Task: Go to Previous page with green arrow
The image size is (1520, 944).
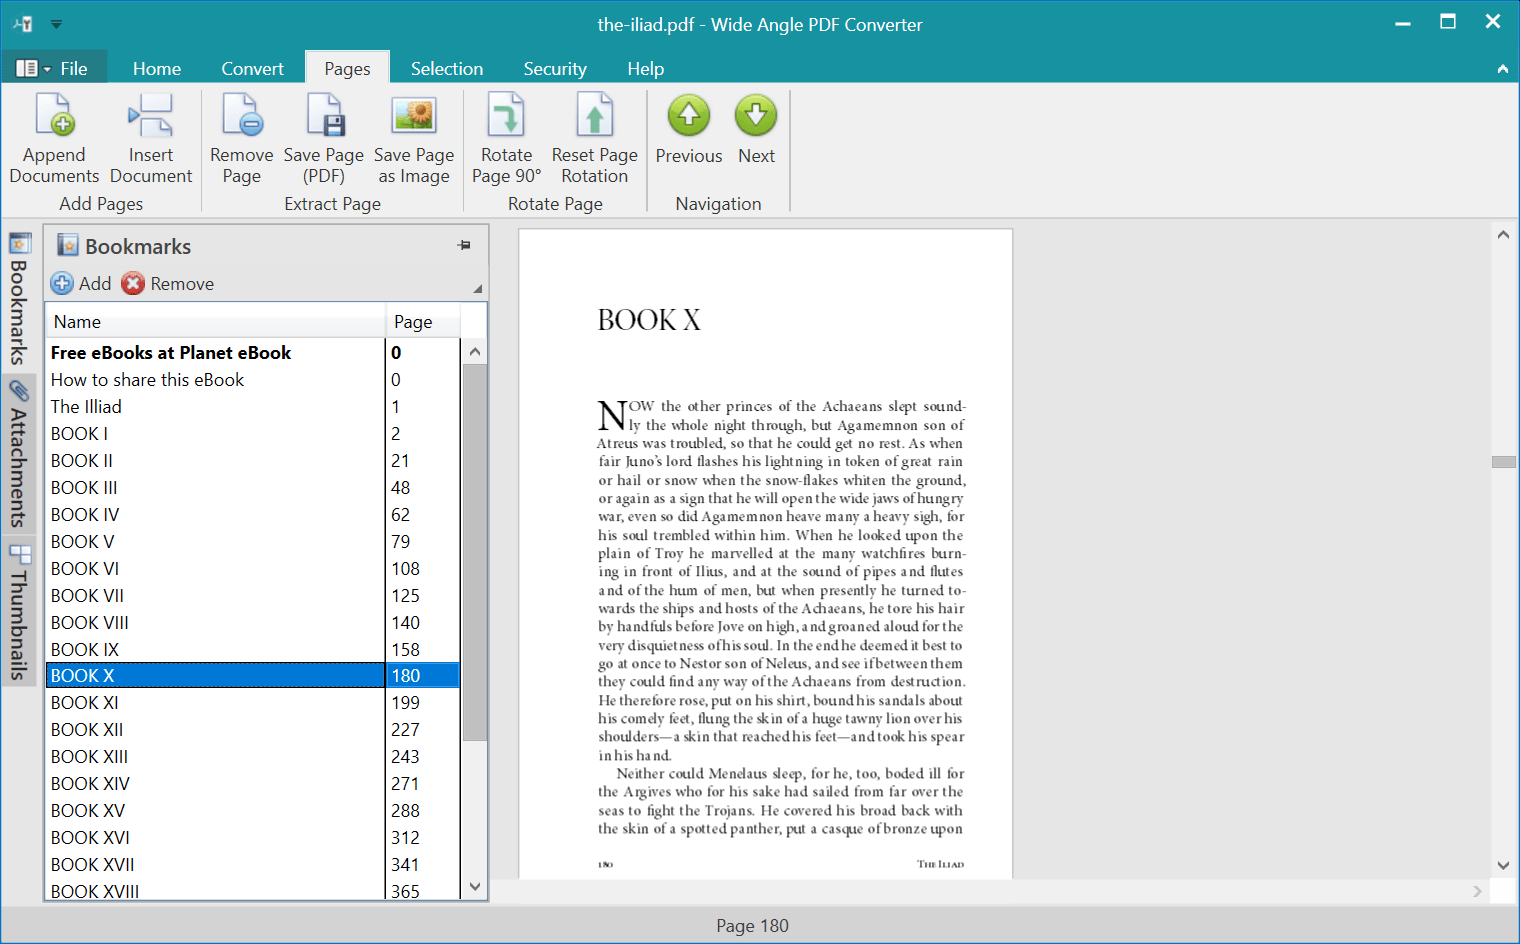Action: tap(689, 115)
